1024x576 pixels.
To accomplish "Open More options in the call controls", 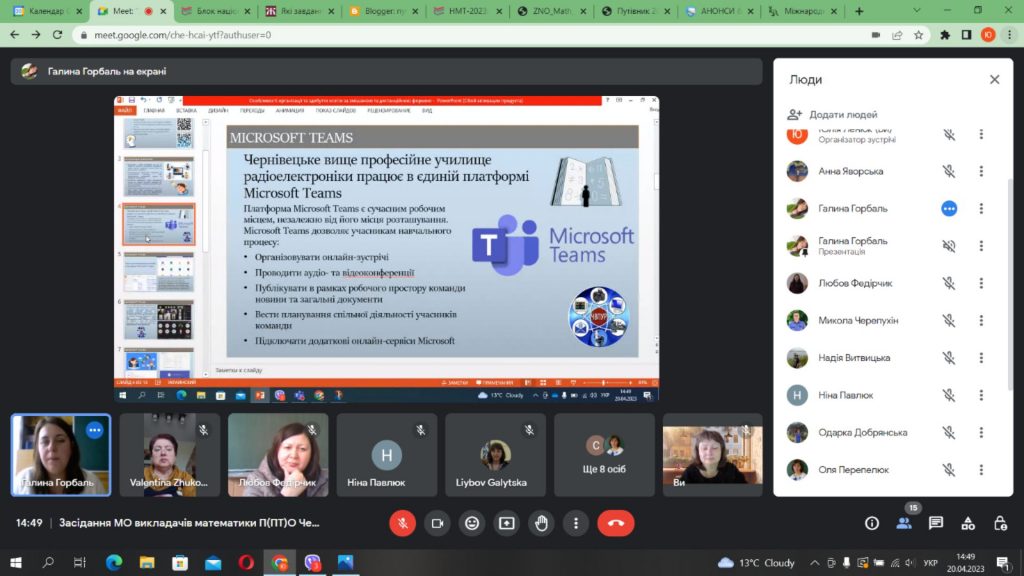I will 576,523.
